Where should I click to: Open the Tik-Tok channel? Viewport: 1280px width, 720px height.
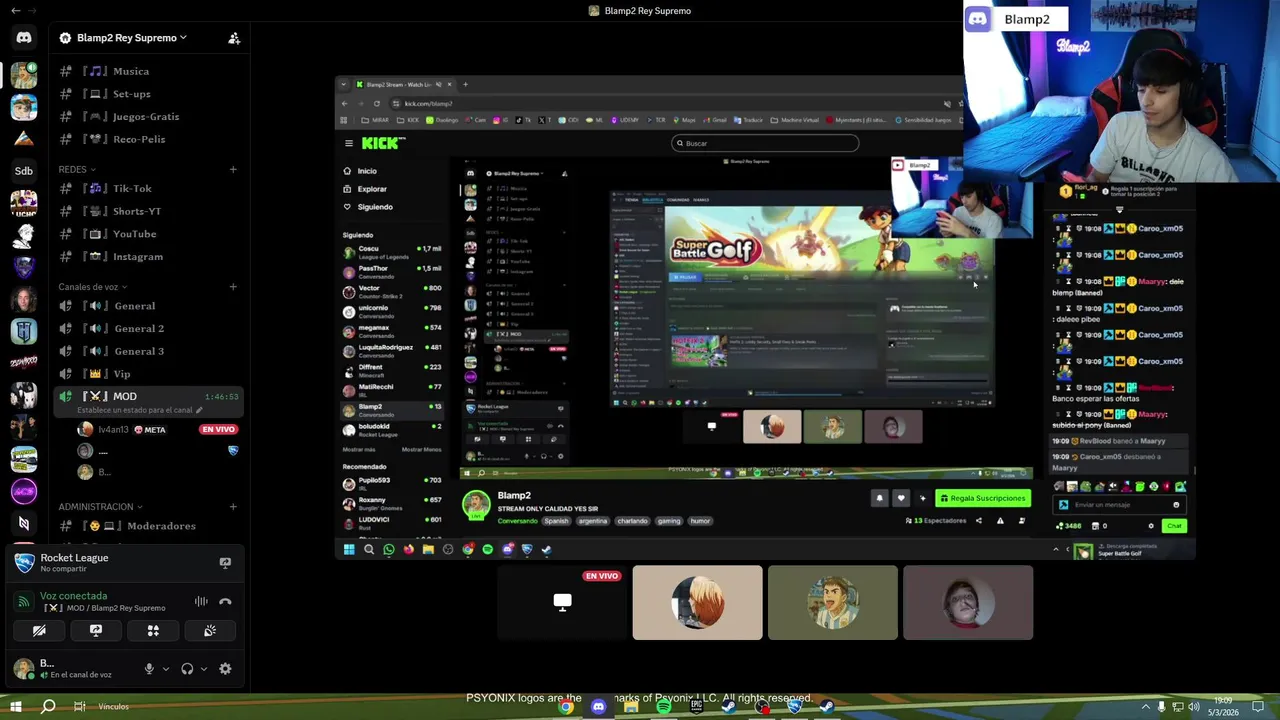[148, 188]
